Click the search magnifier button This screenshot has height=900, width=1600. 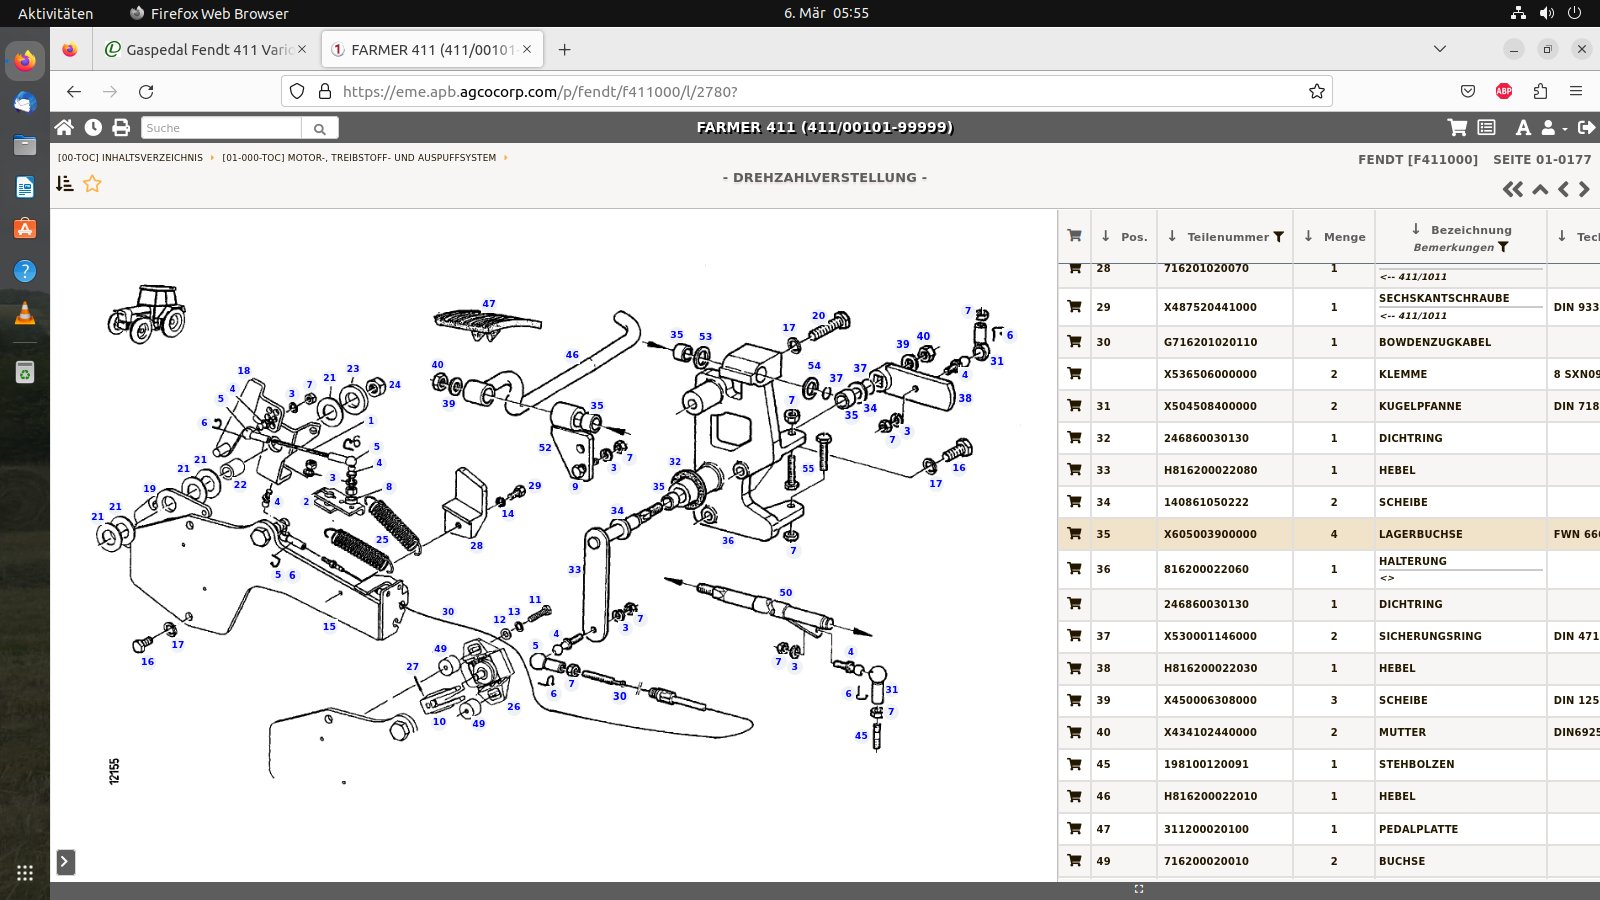[x=320, y=128]
